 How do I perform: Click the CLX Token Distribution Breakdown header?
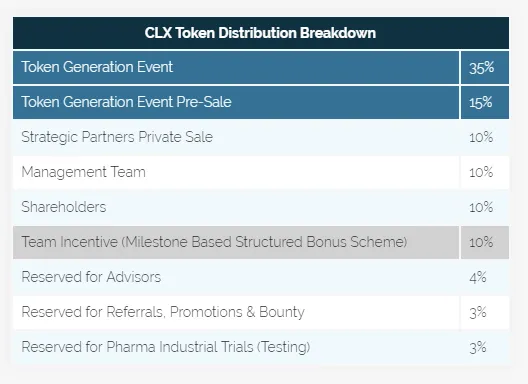point(261,33)
